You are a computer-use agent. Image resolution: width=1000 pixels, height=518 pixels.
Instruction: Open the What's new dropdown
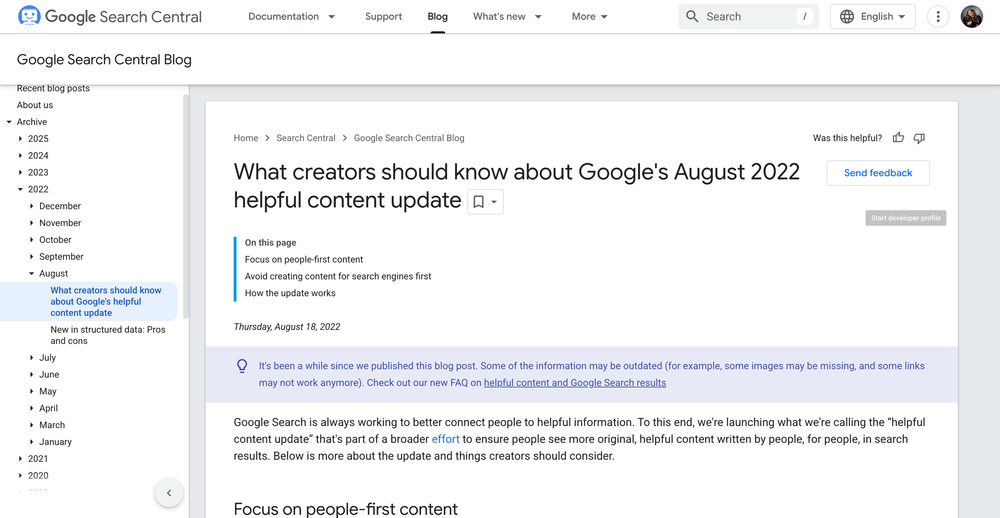click(x=507, y=17)
